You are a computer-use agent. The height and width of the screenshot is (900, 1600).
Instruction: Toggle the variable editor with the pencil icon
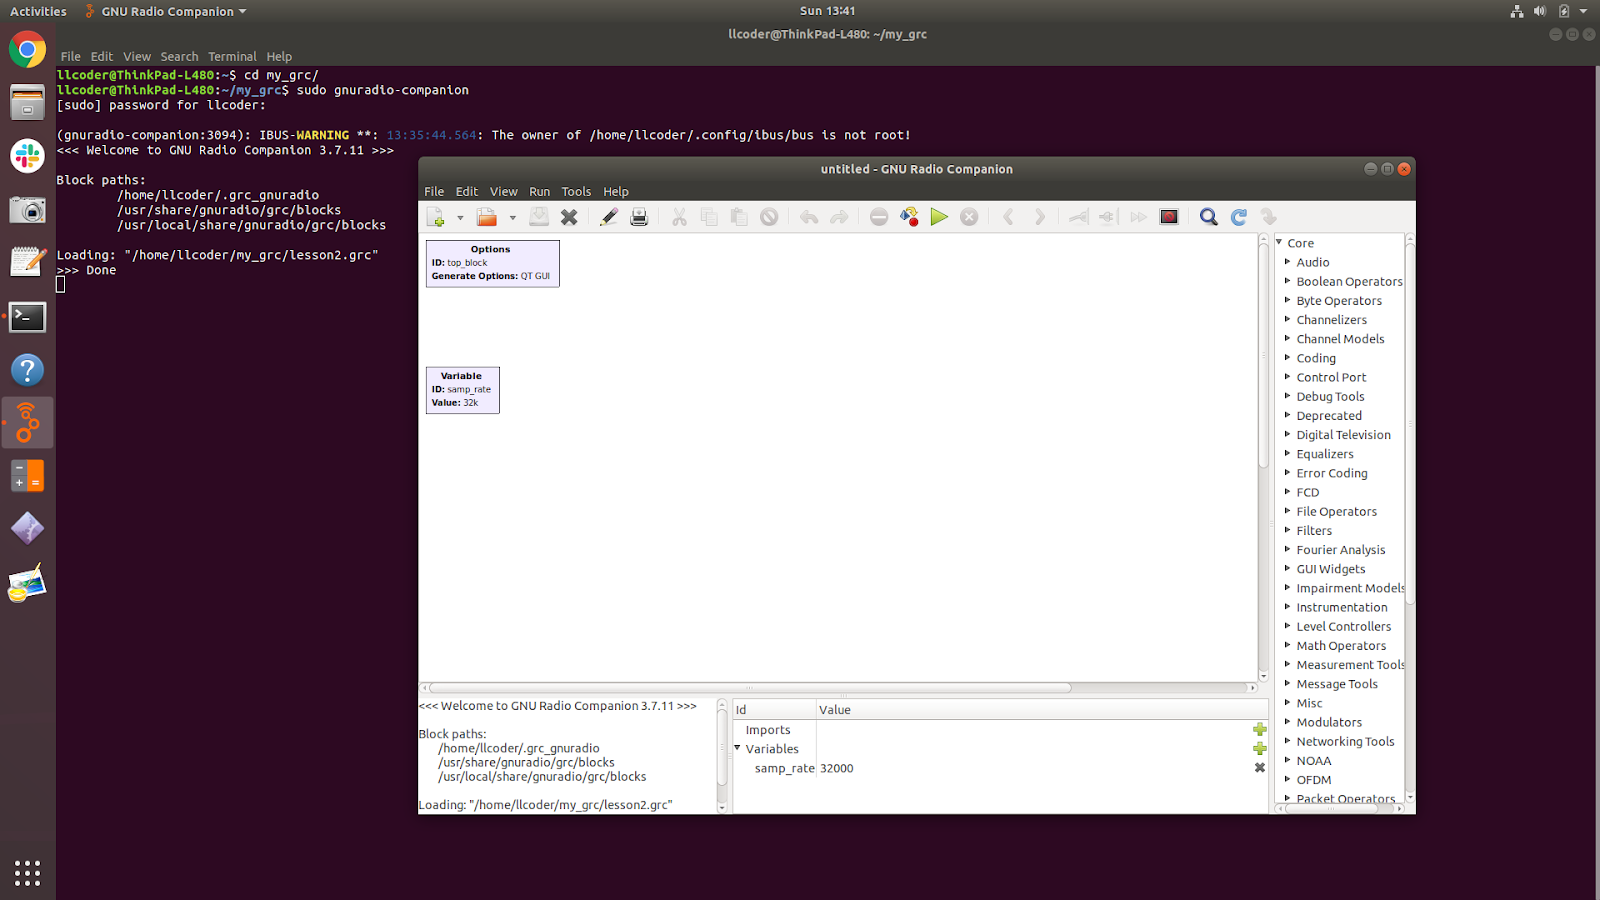coord(609,217)
